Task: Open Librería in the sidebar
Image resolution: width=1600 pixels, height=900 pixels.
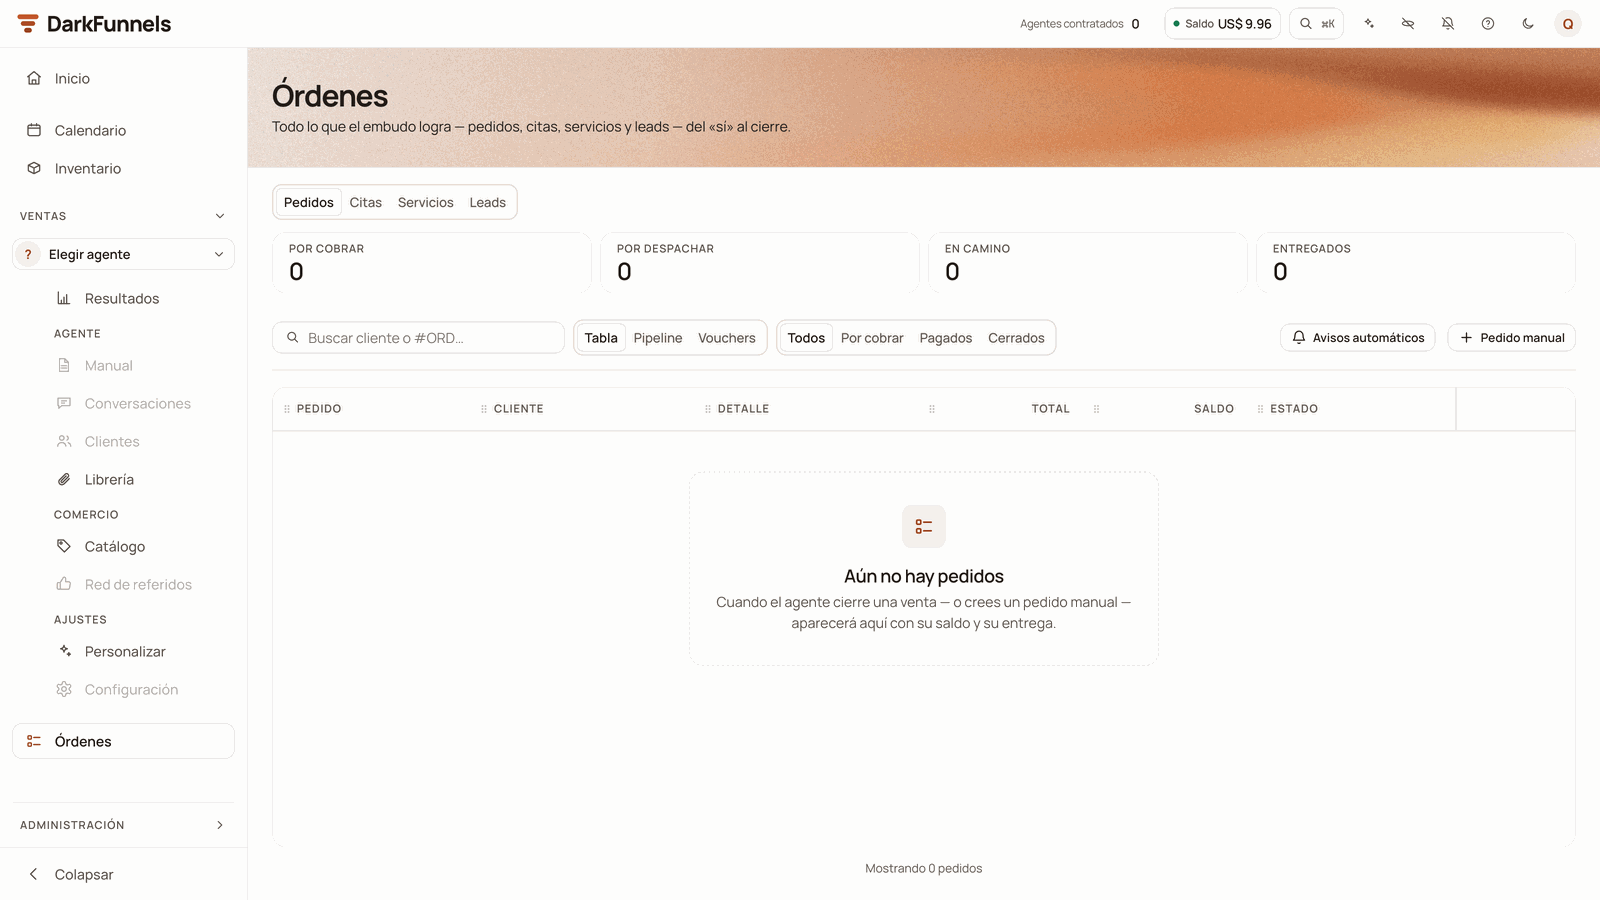Action: tap(139, 479)
